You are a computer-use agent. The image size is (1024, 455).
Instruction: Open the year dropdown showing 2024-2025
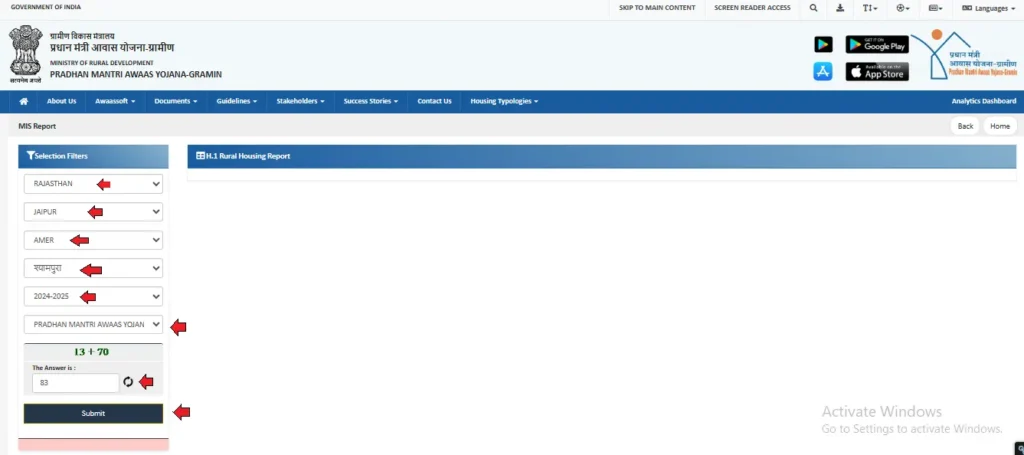93,296
